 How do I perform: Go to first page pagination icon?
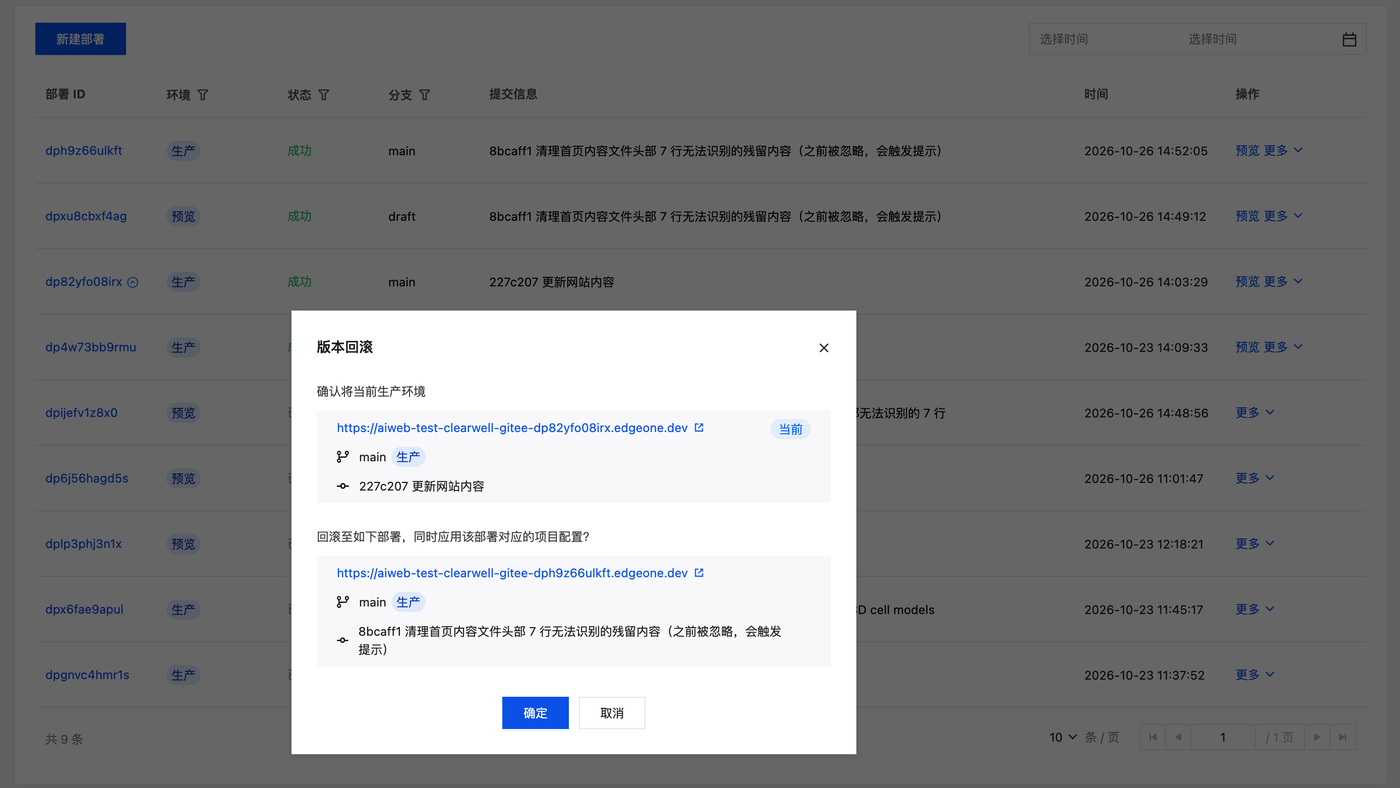[x=1153, y=737]
